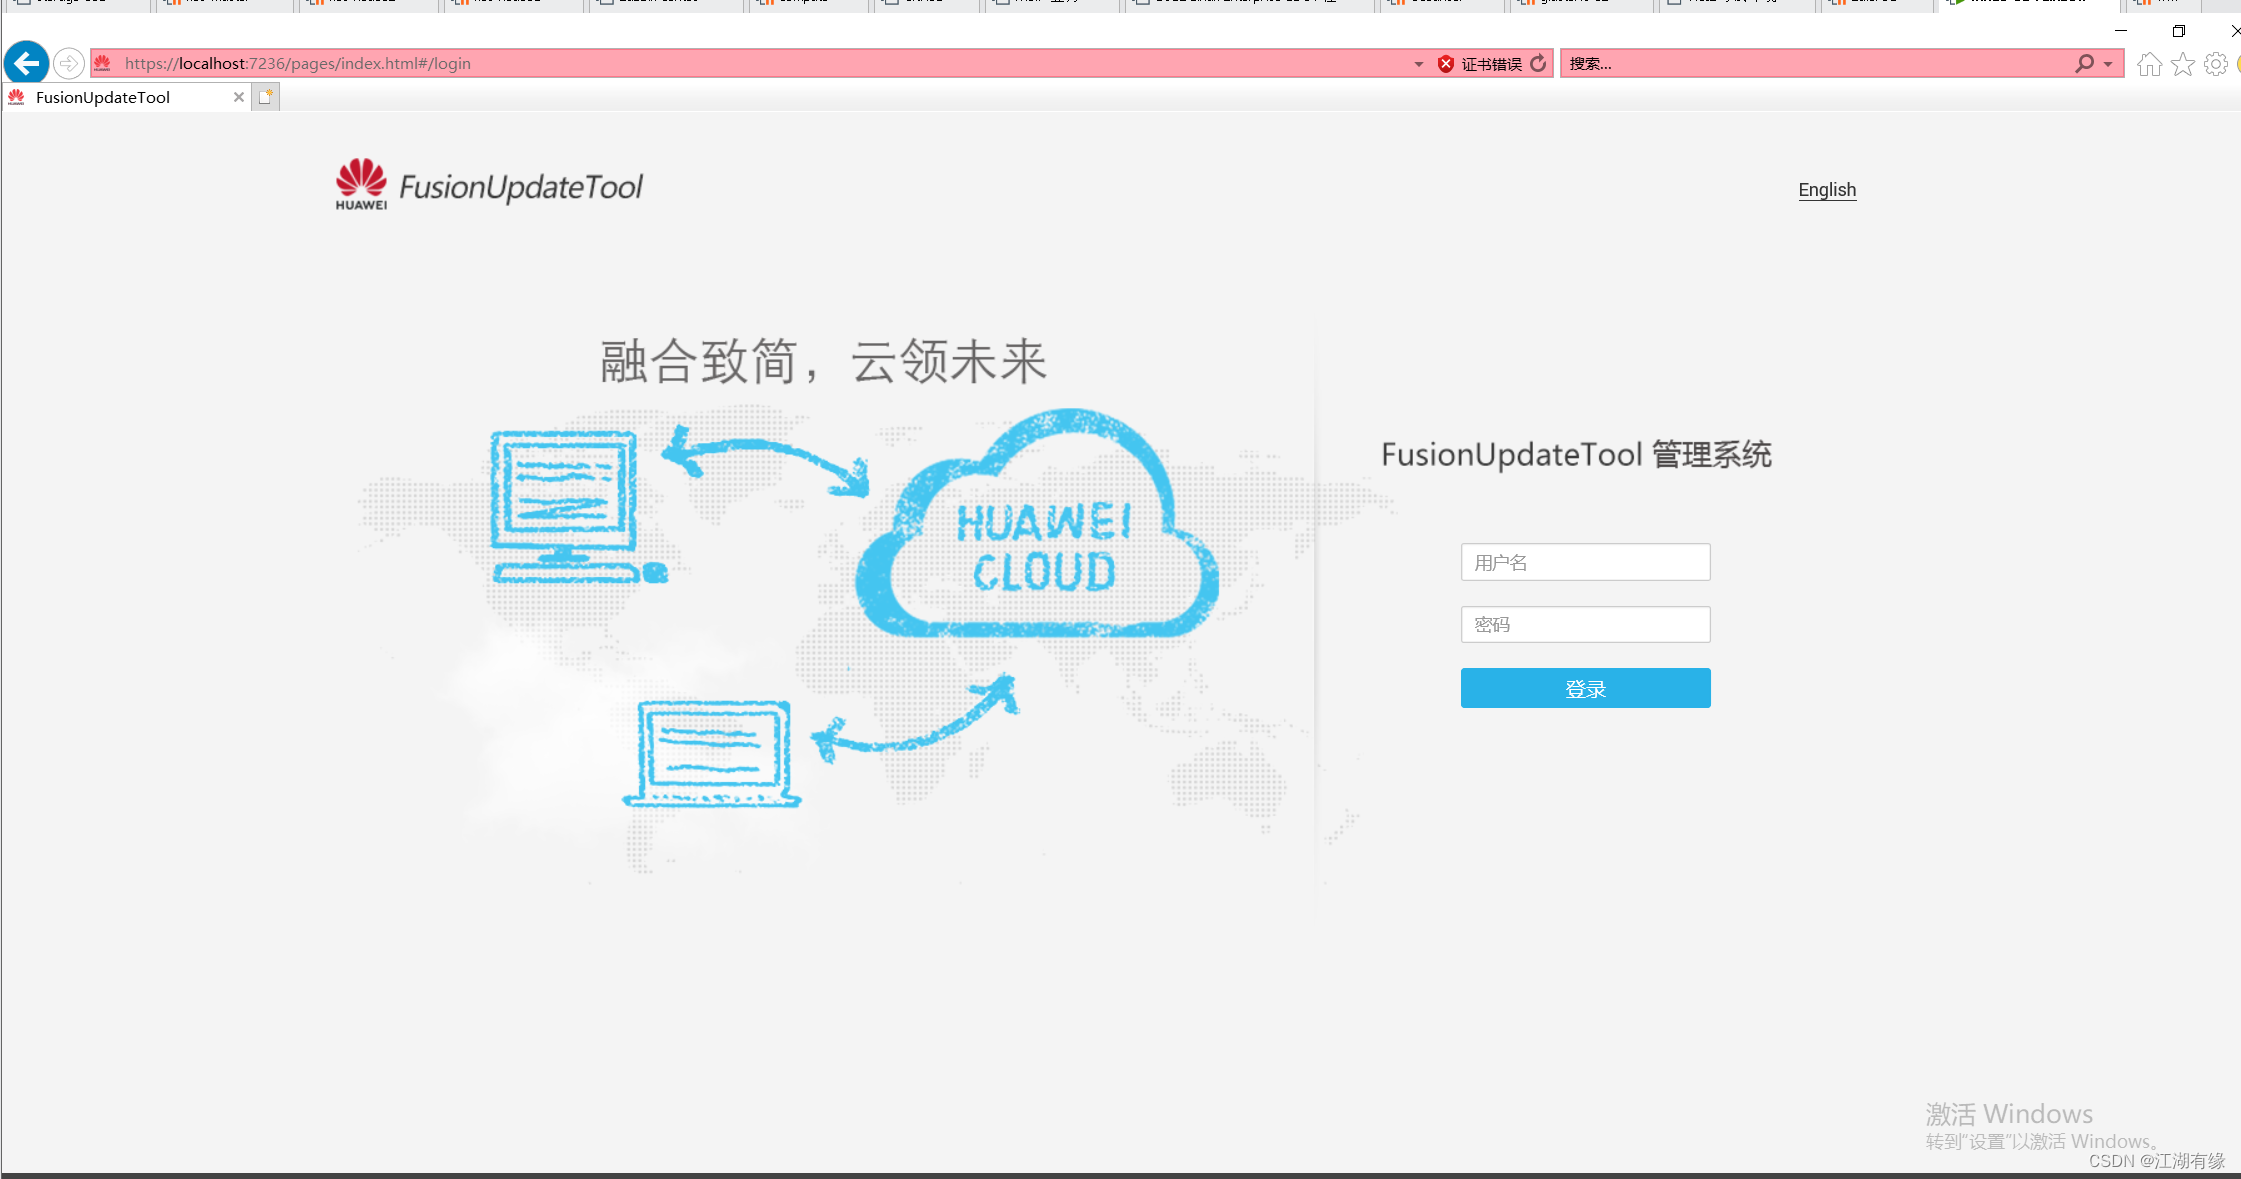Click the browser forward arrow button
The image size is (2241, 1179).
tap(68, 63)
